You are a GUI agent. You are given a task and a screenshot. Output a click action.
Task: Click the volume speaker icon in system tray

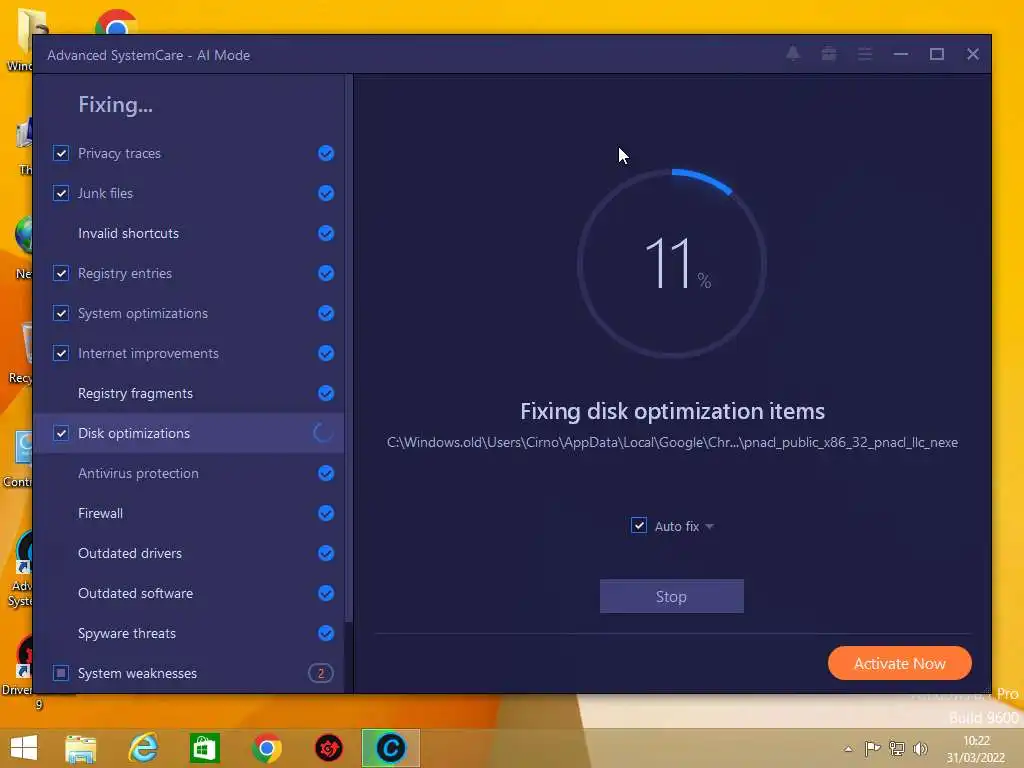pyautogui.click(x=921, y=749)
